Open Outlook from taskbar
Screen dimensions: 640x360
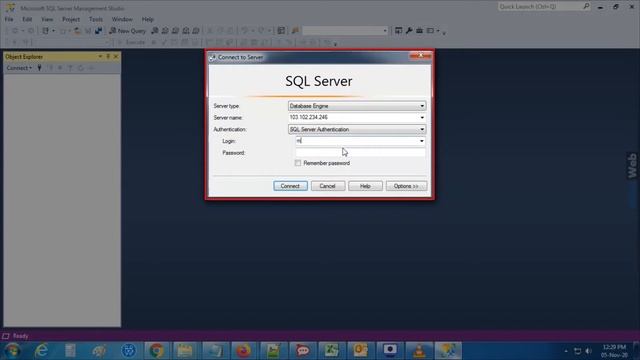point(360,351)
